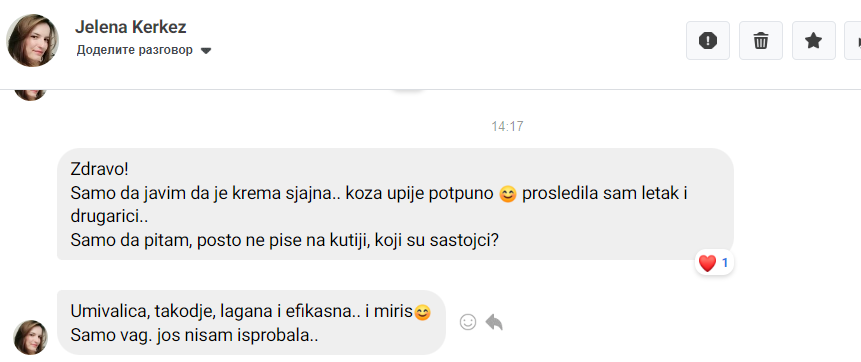Viewport: 861px width, 362px height.
Task: Expand the Доделите разговор dropdown arrow
Action: tap(206, 51)
